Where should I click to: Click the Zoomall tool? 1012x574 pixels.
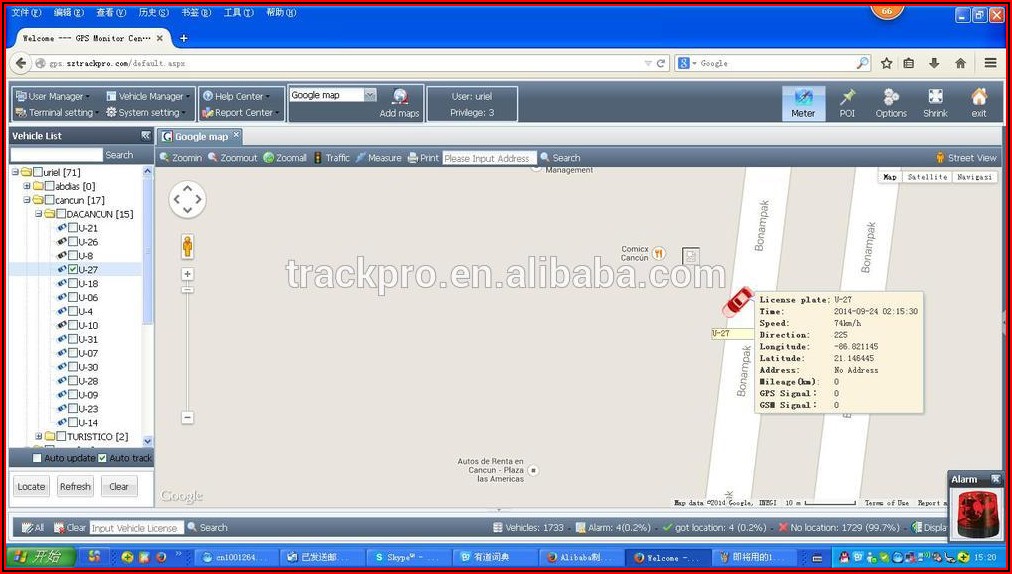285,158
